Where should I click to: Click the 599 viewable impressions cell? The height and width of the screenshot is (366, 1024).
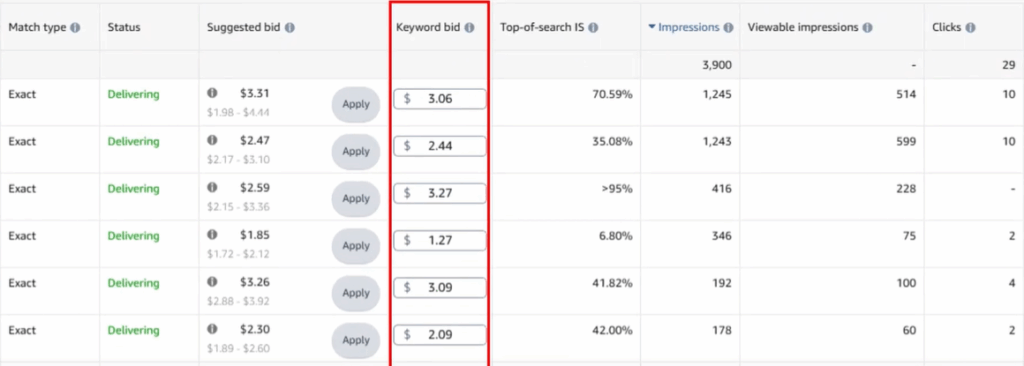(906, 142)
